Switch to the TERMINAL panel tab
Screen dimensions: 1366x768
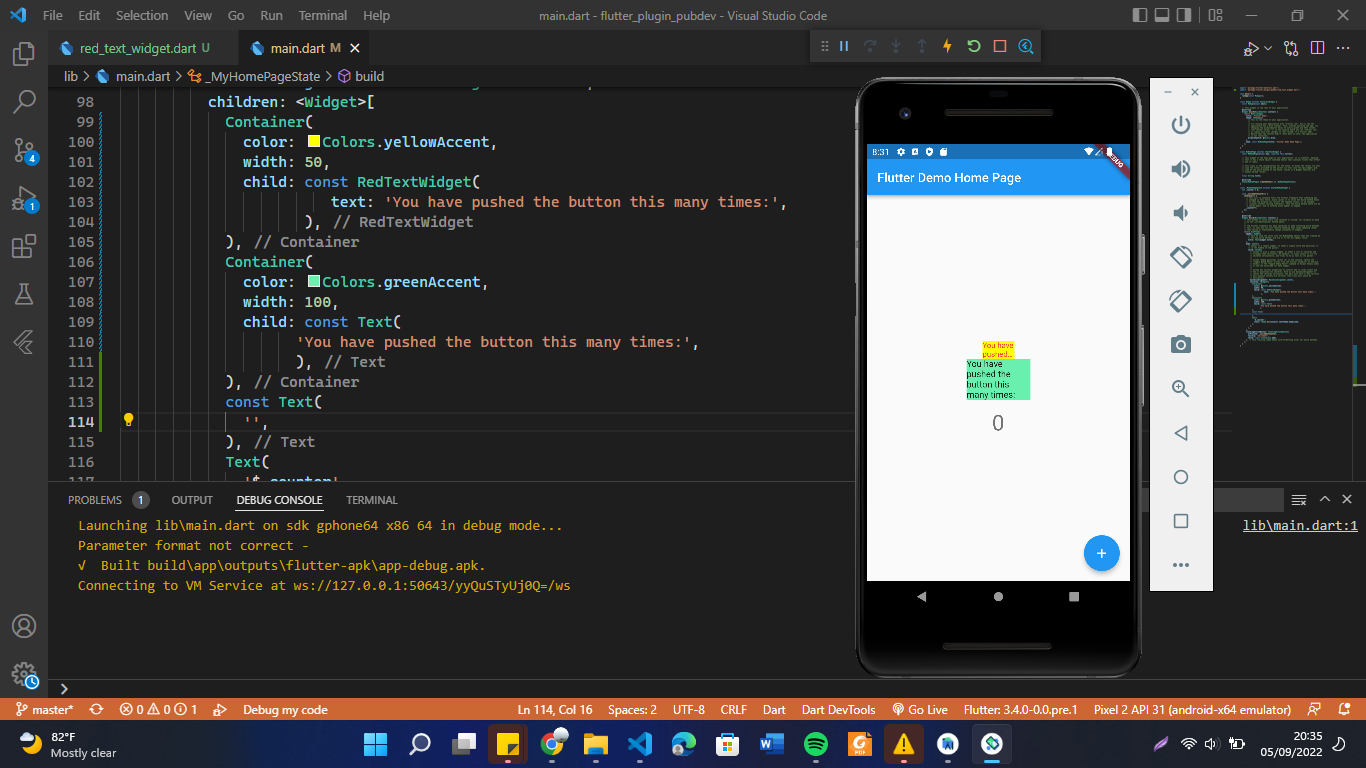pyautogui.click(x=372, y=500)
